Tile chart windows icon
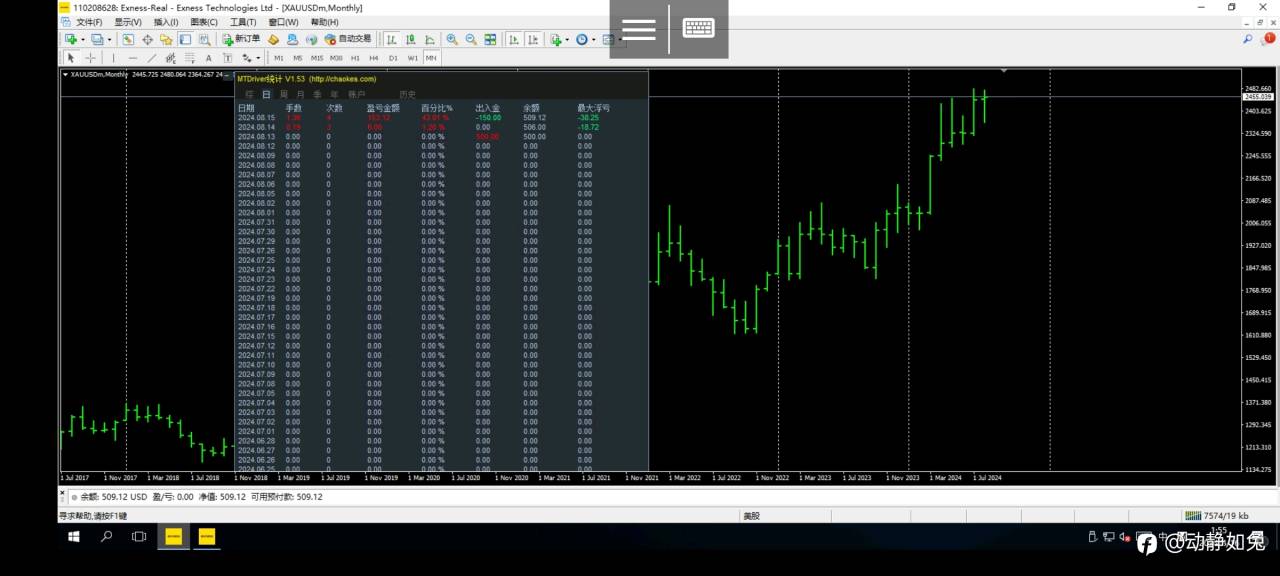 point(490,39)
